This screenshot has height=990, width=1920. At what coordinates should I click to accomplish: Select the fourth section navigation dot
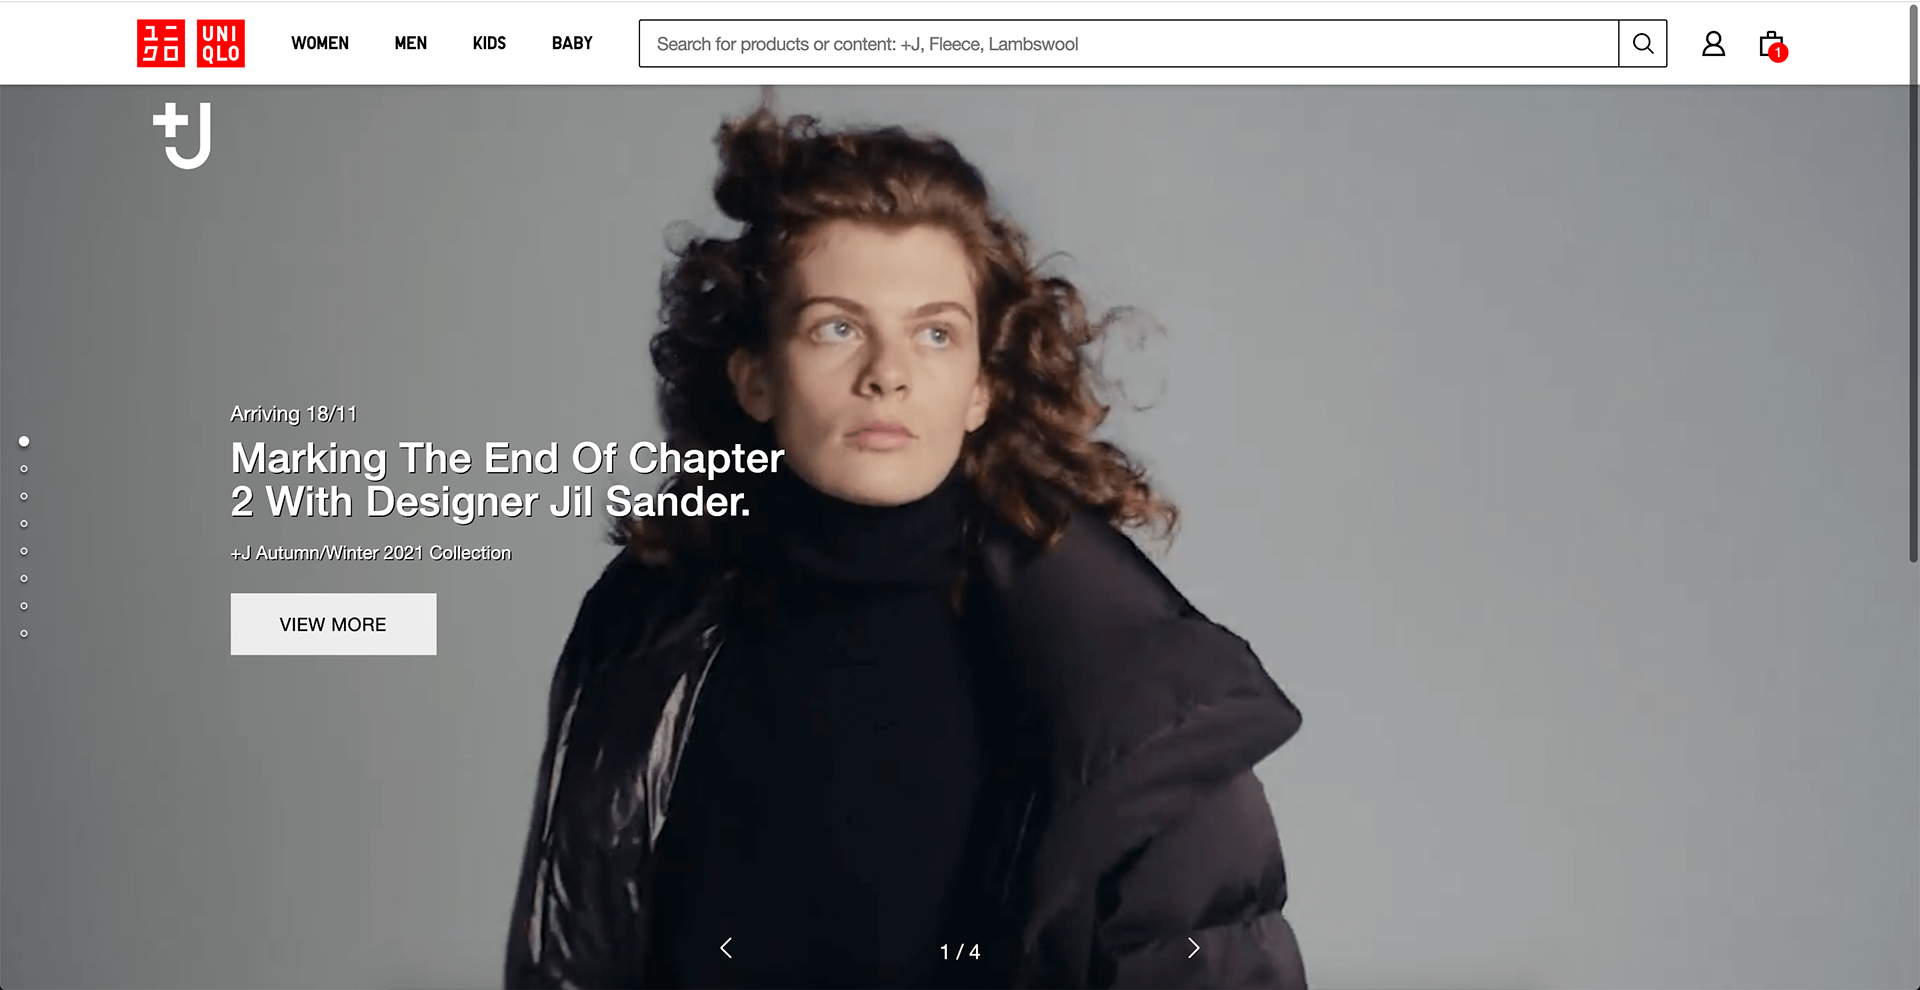click(24, 524)
